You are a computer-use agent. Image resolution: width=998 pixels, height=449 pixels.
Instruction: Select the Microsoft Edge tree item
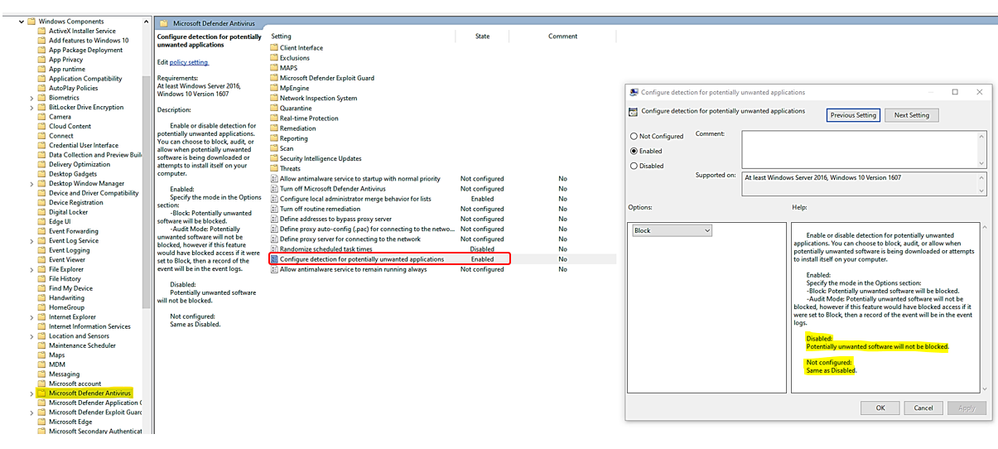[x=70, y=422]
